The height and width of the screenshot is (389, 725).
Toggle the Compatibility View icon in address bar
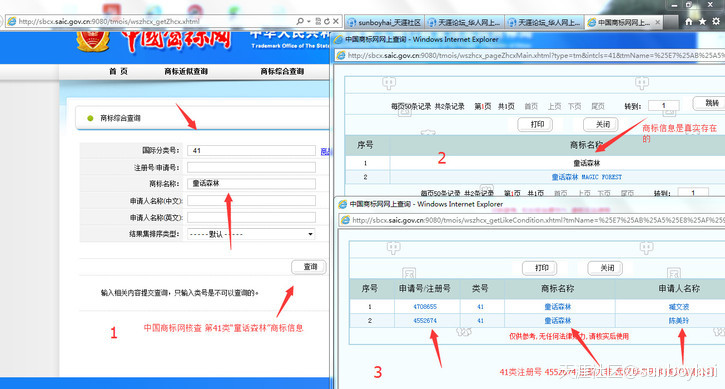tap(318, 21)
